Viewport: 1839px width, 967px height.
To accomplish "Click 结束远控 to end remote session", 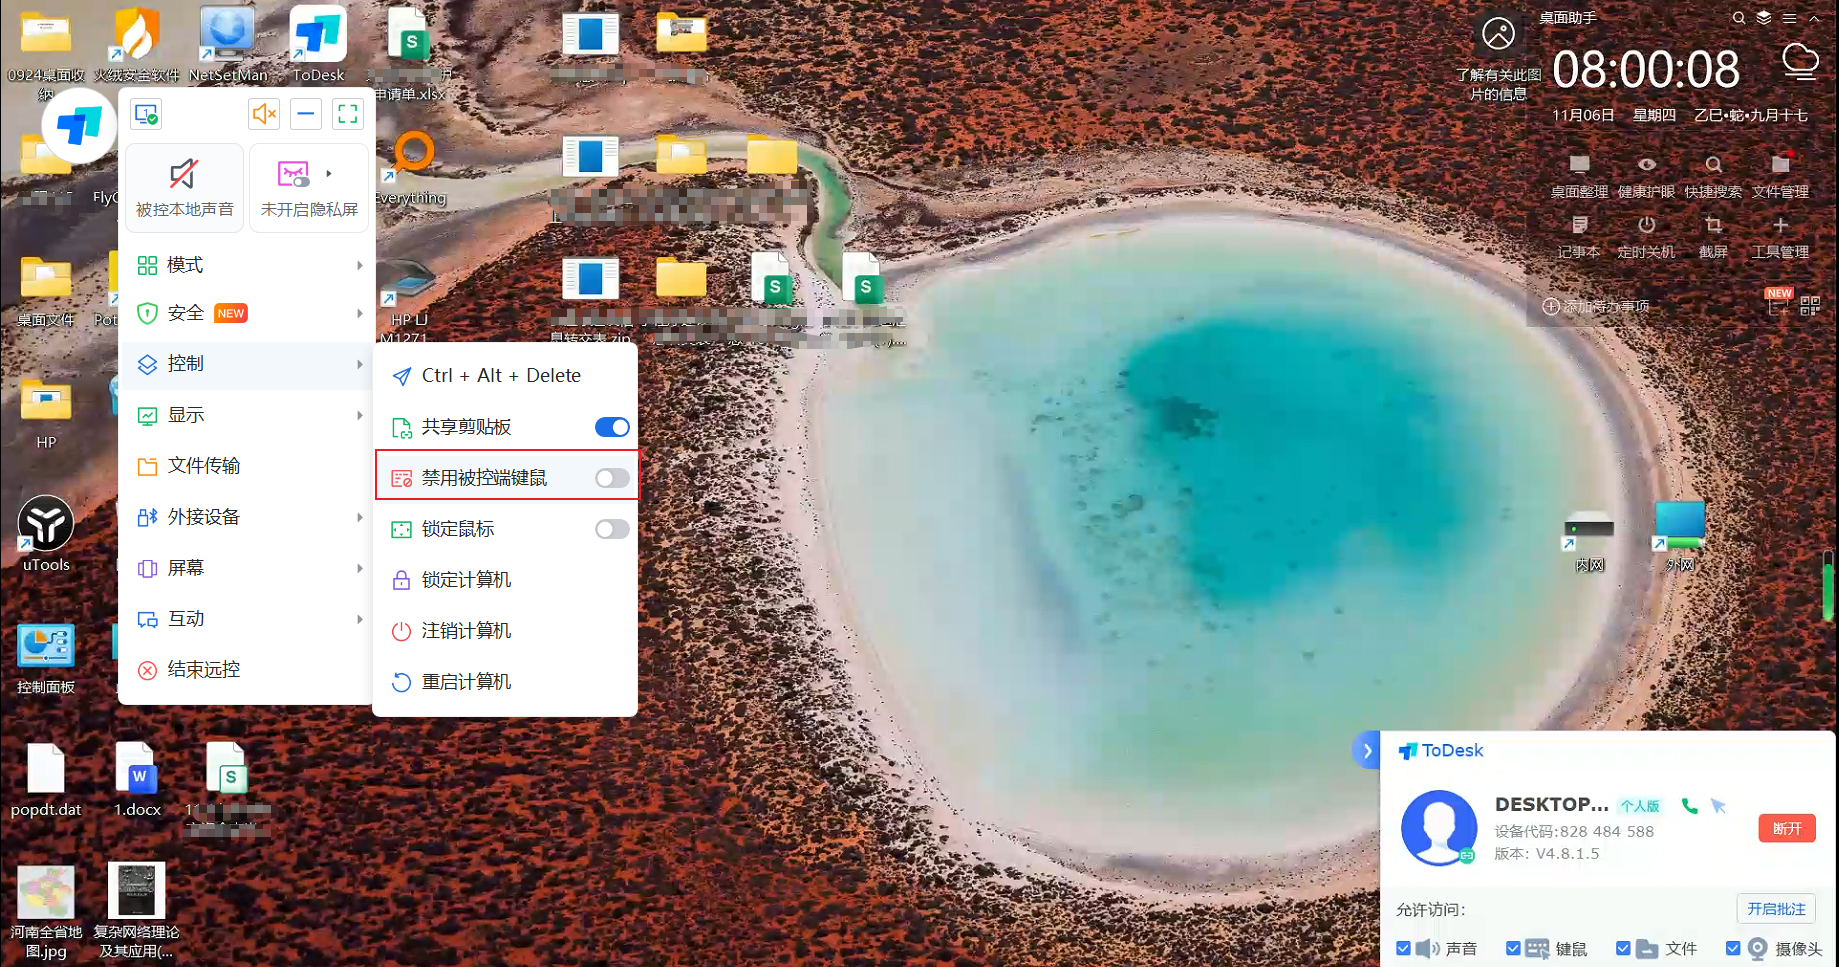I will click(247, 670).
